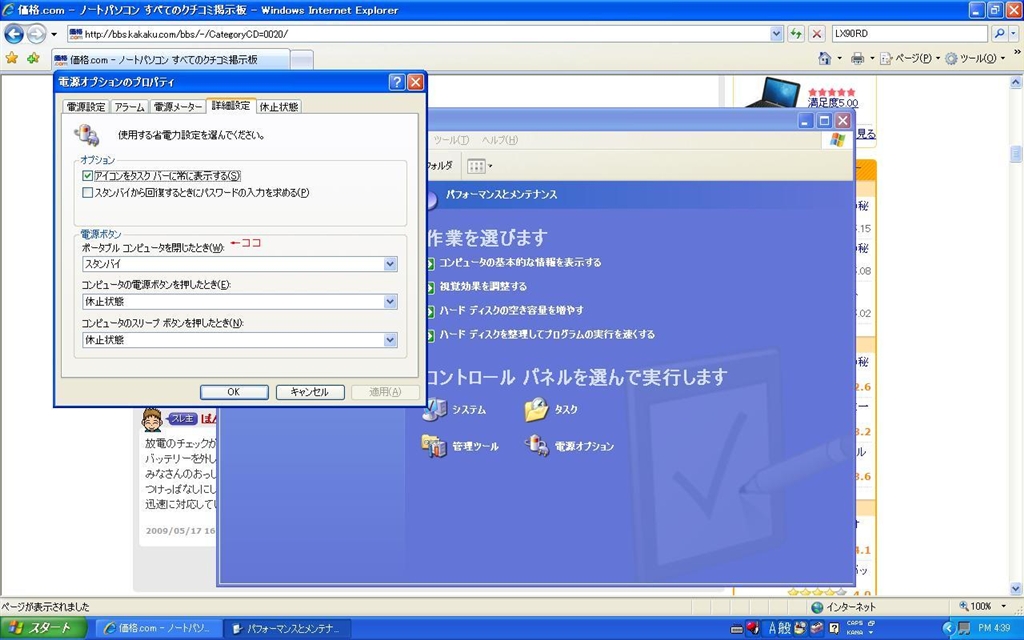Click the コンピュータの基本的な情報を表示する link
This screenshot has height=640, width=1024.
[x=520, y=263]
